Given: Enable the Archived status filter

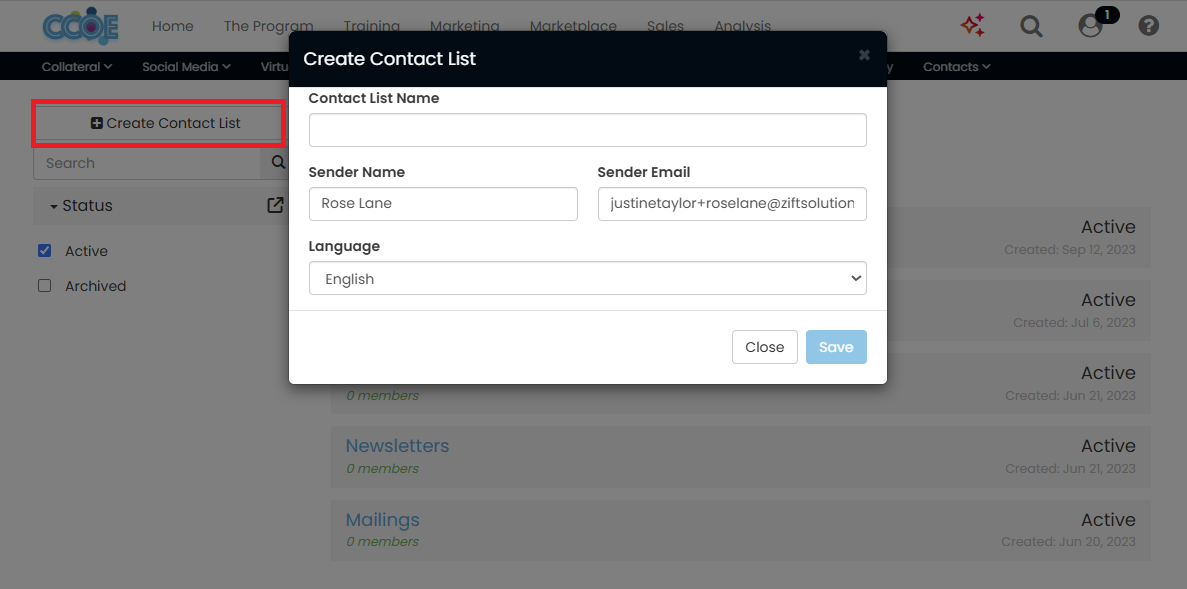Looking at the screenshot, I should [x=44, y=285].
